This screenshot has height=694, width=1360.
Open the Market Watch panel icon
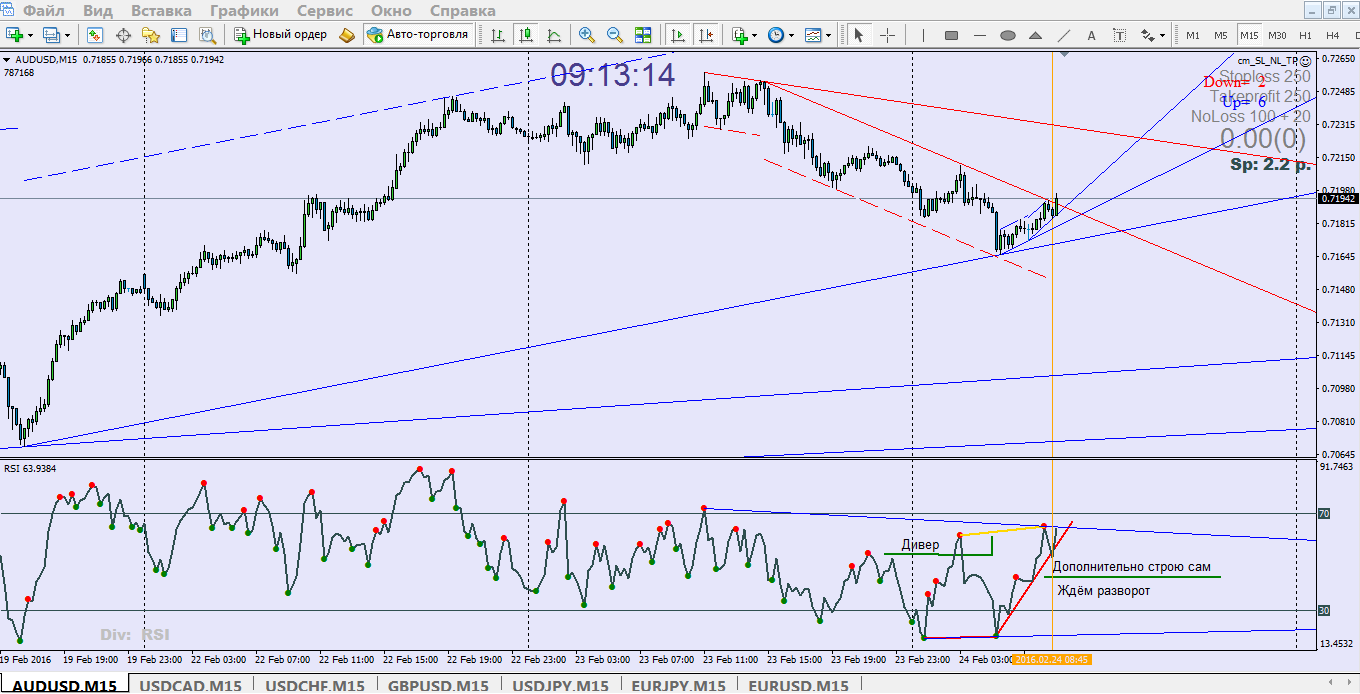click(95, 35)
